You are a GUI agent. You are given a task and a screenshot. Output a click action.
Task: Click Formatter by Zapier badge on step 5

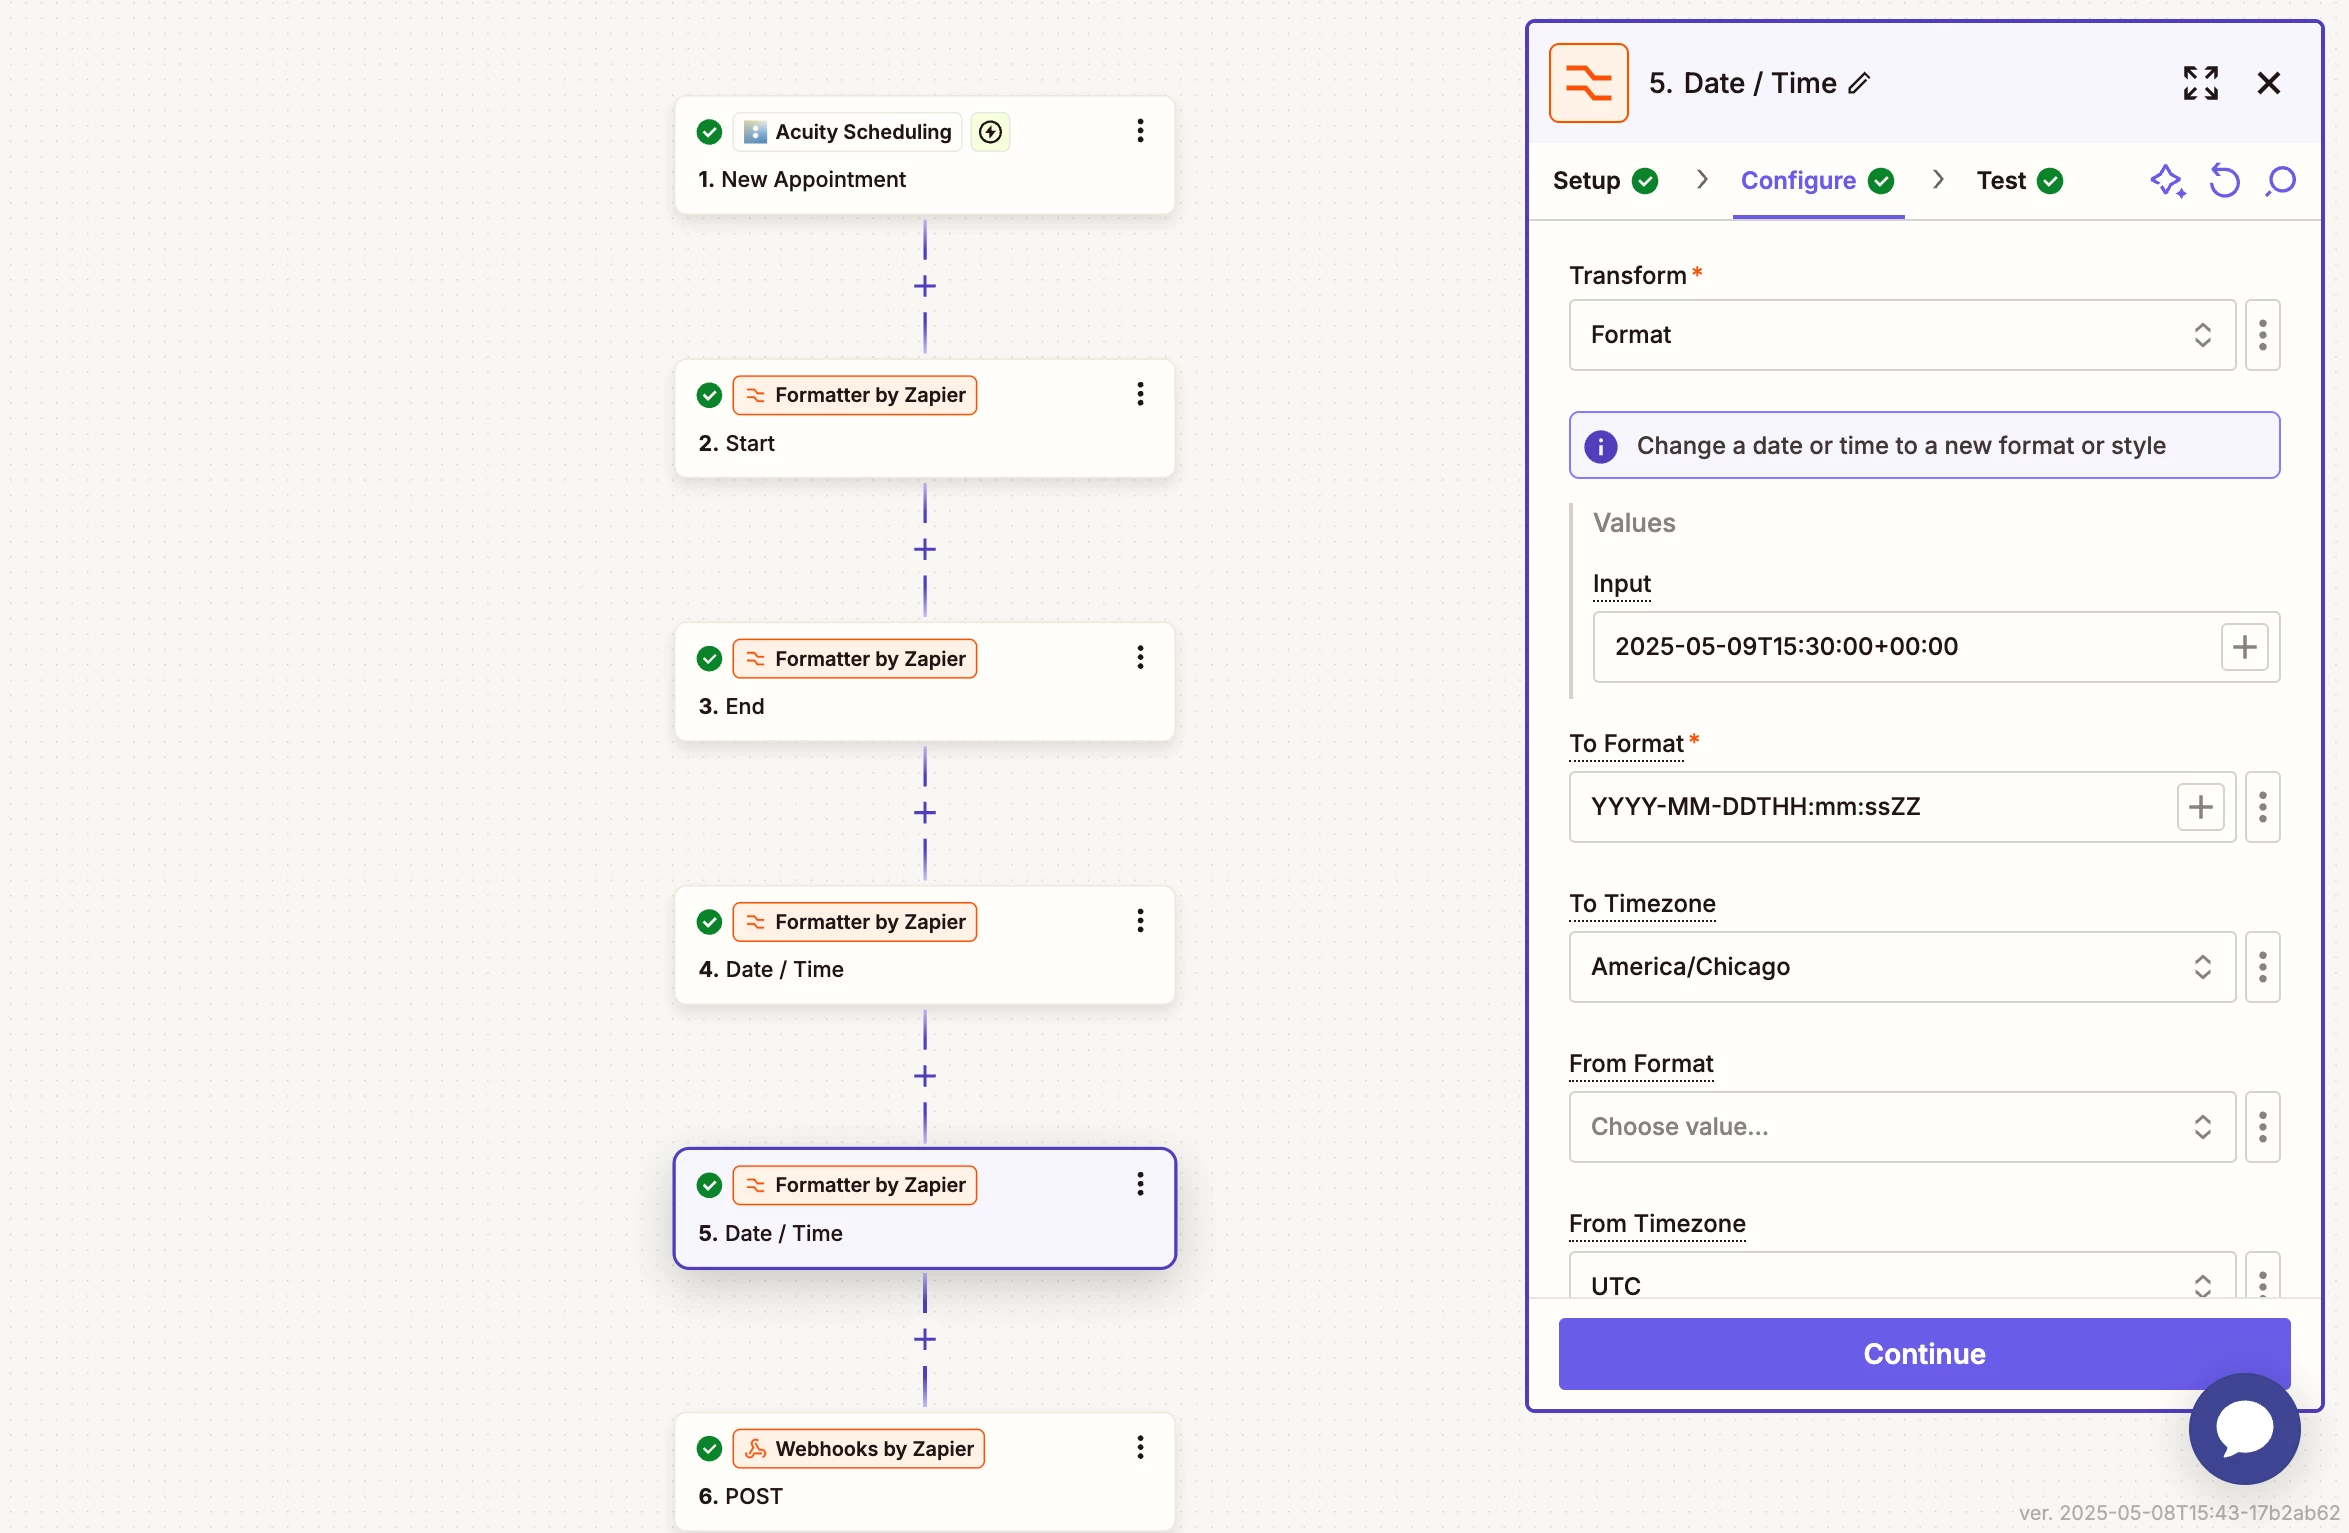(855, 1185)
